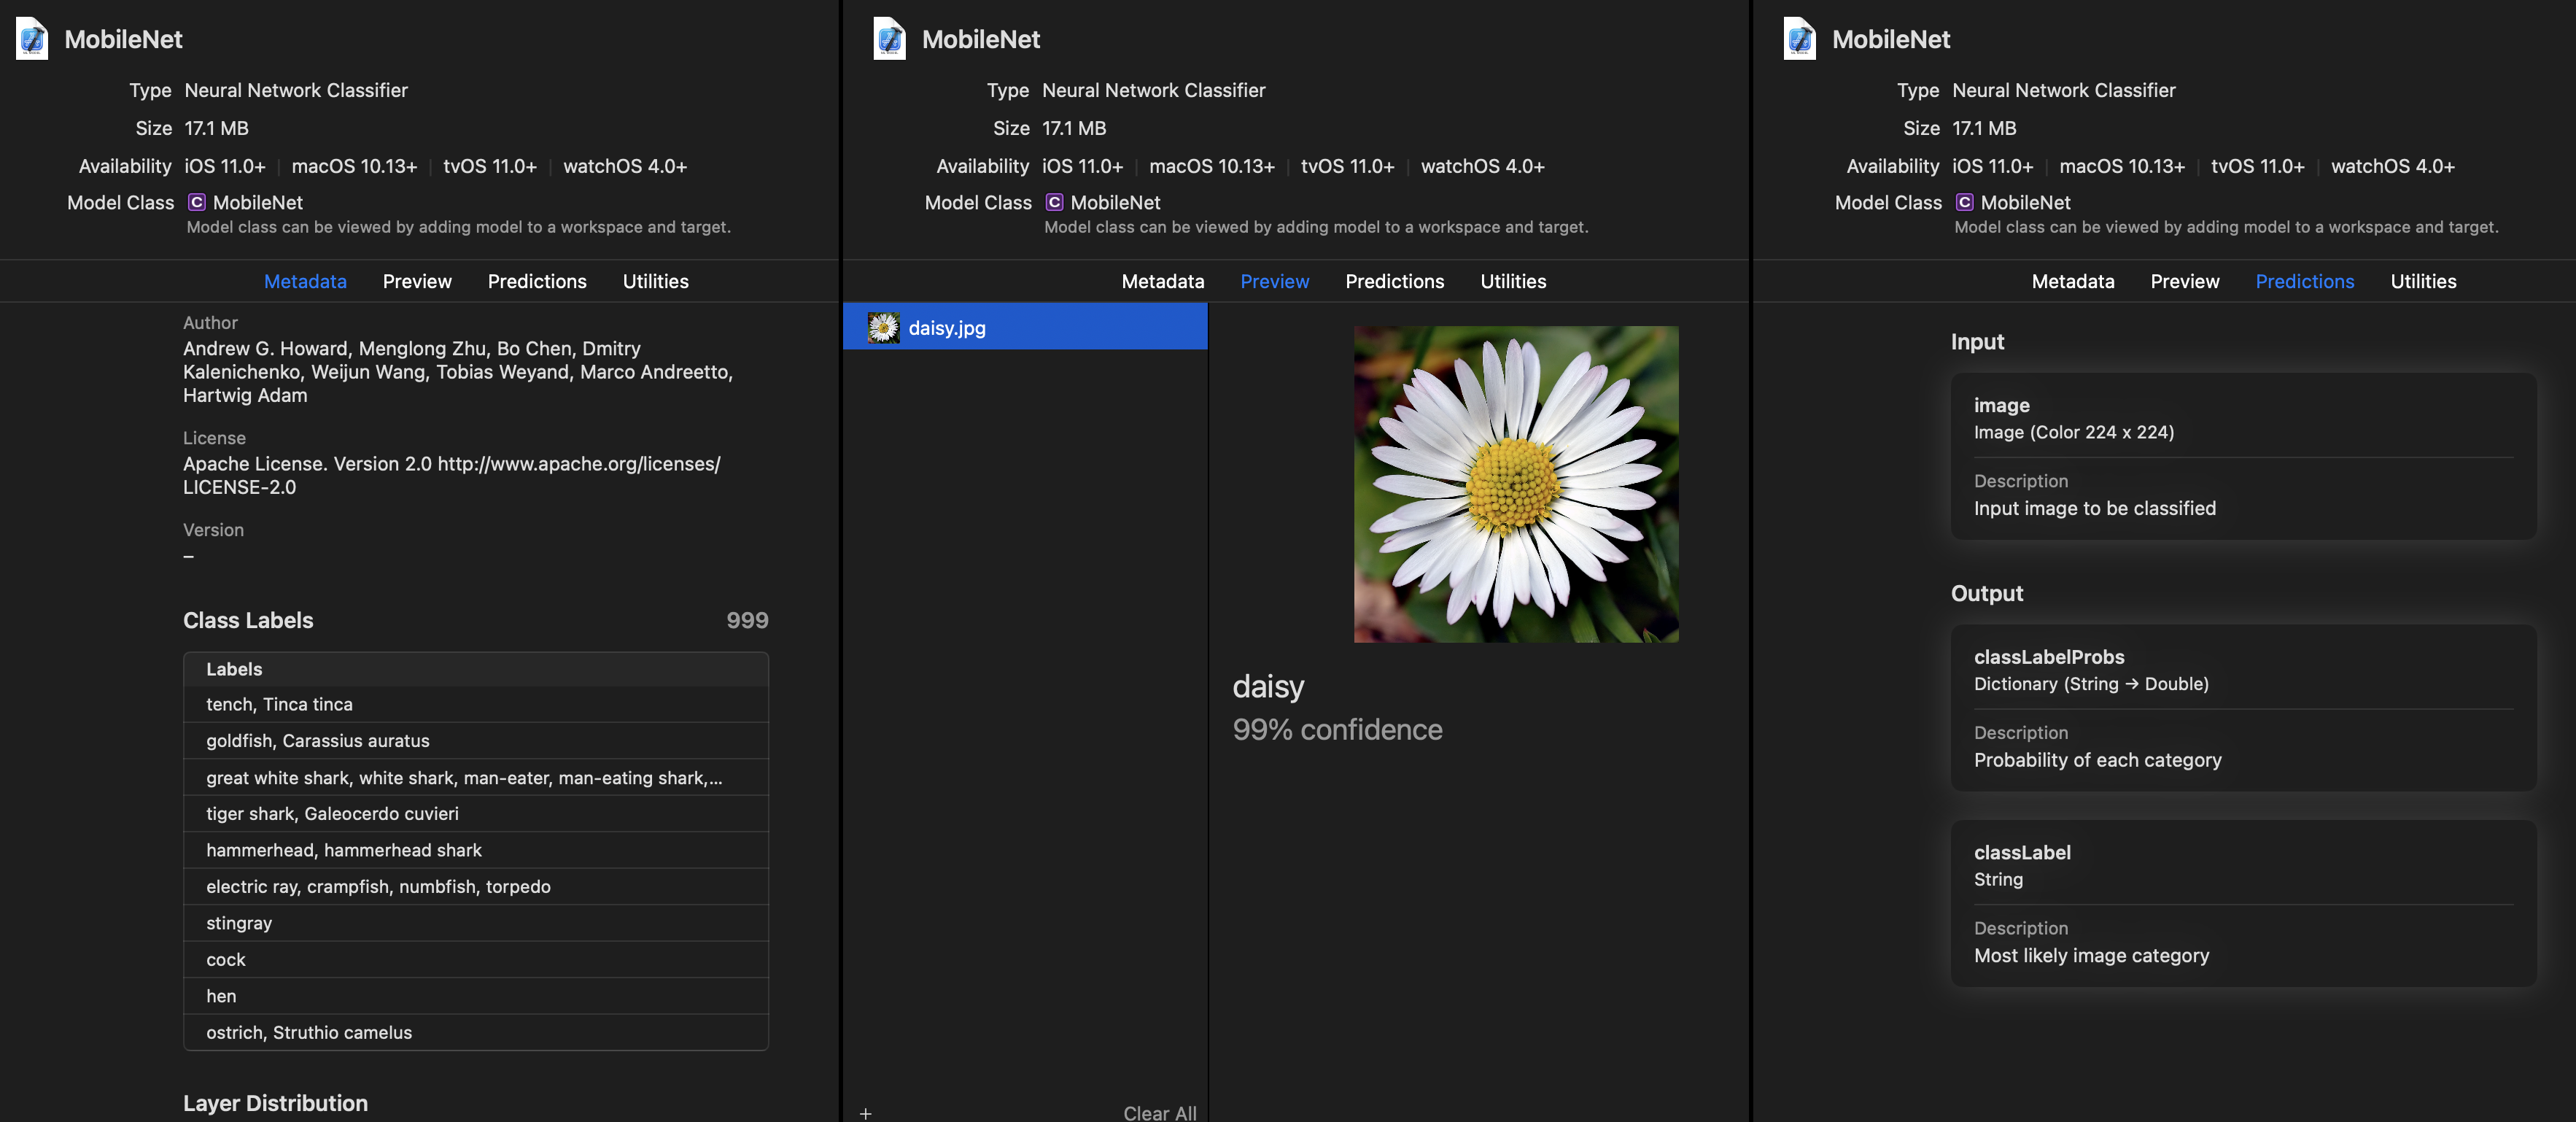Screen dimensions: 2576x1122
Task: Click the MobileNet title in right panel
Action: tap(1890, 39)
